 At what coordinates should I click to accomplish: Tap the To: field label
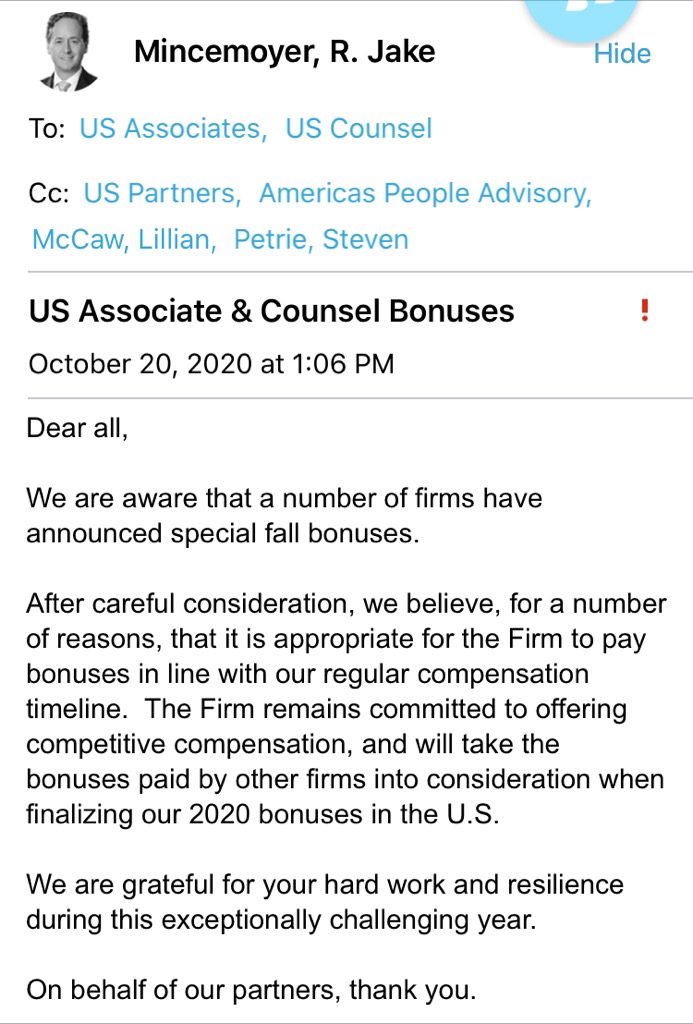tap(47, 129)
